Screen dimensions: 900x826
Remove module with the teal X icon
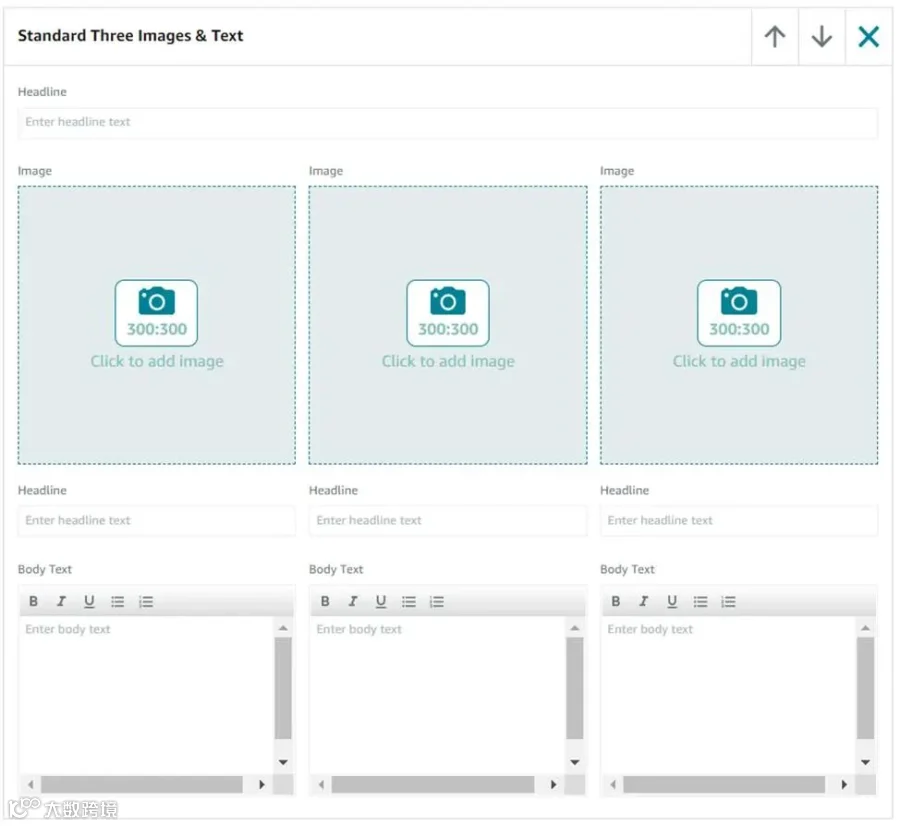(869, 37)
